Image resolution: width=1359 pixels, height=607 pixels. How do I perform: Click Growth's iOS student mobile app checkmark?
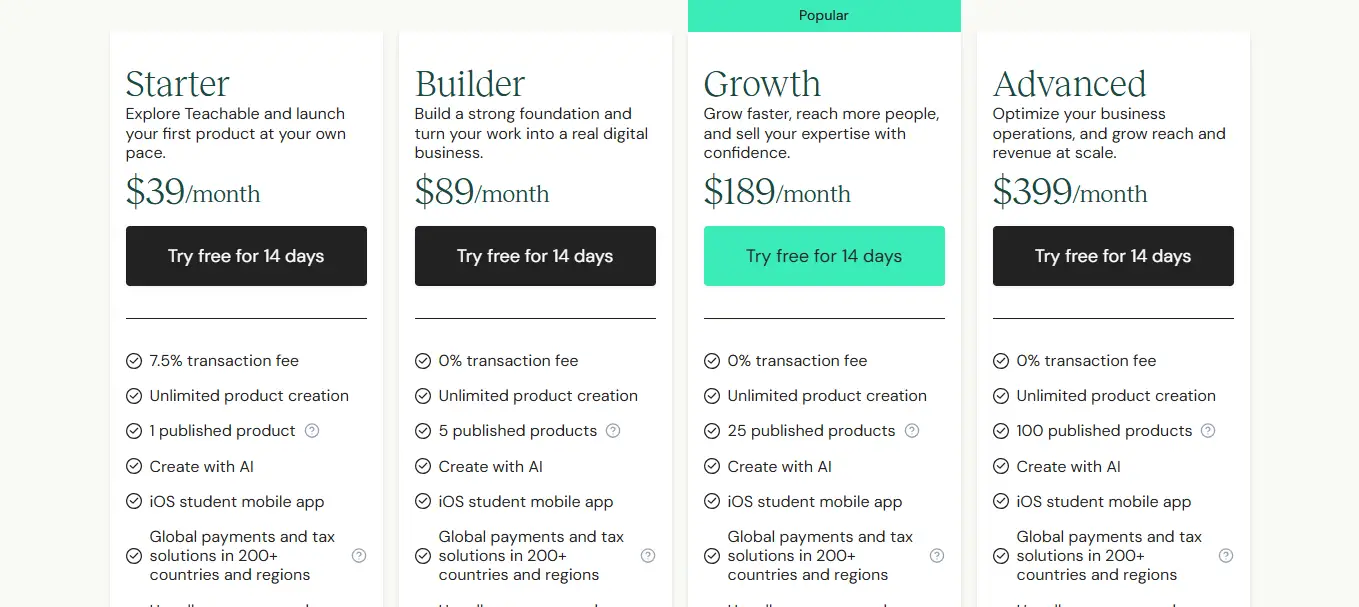pos(712,502)
